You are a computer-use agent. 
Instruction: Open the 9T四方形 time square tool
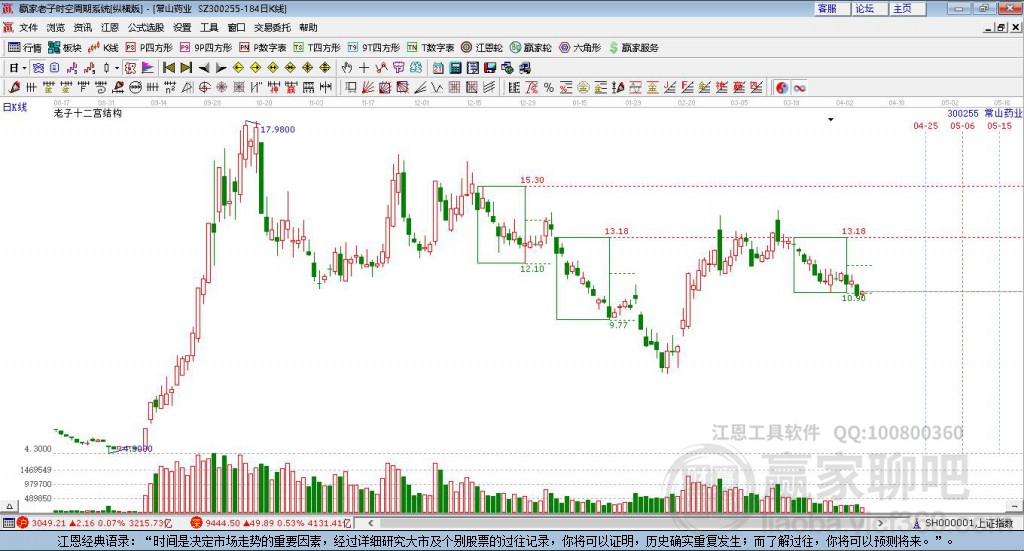click(374, 48)
